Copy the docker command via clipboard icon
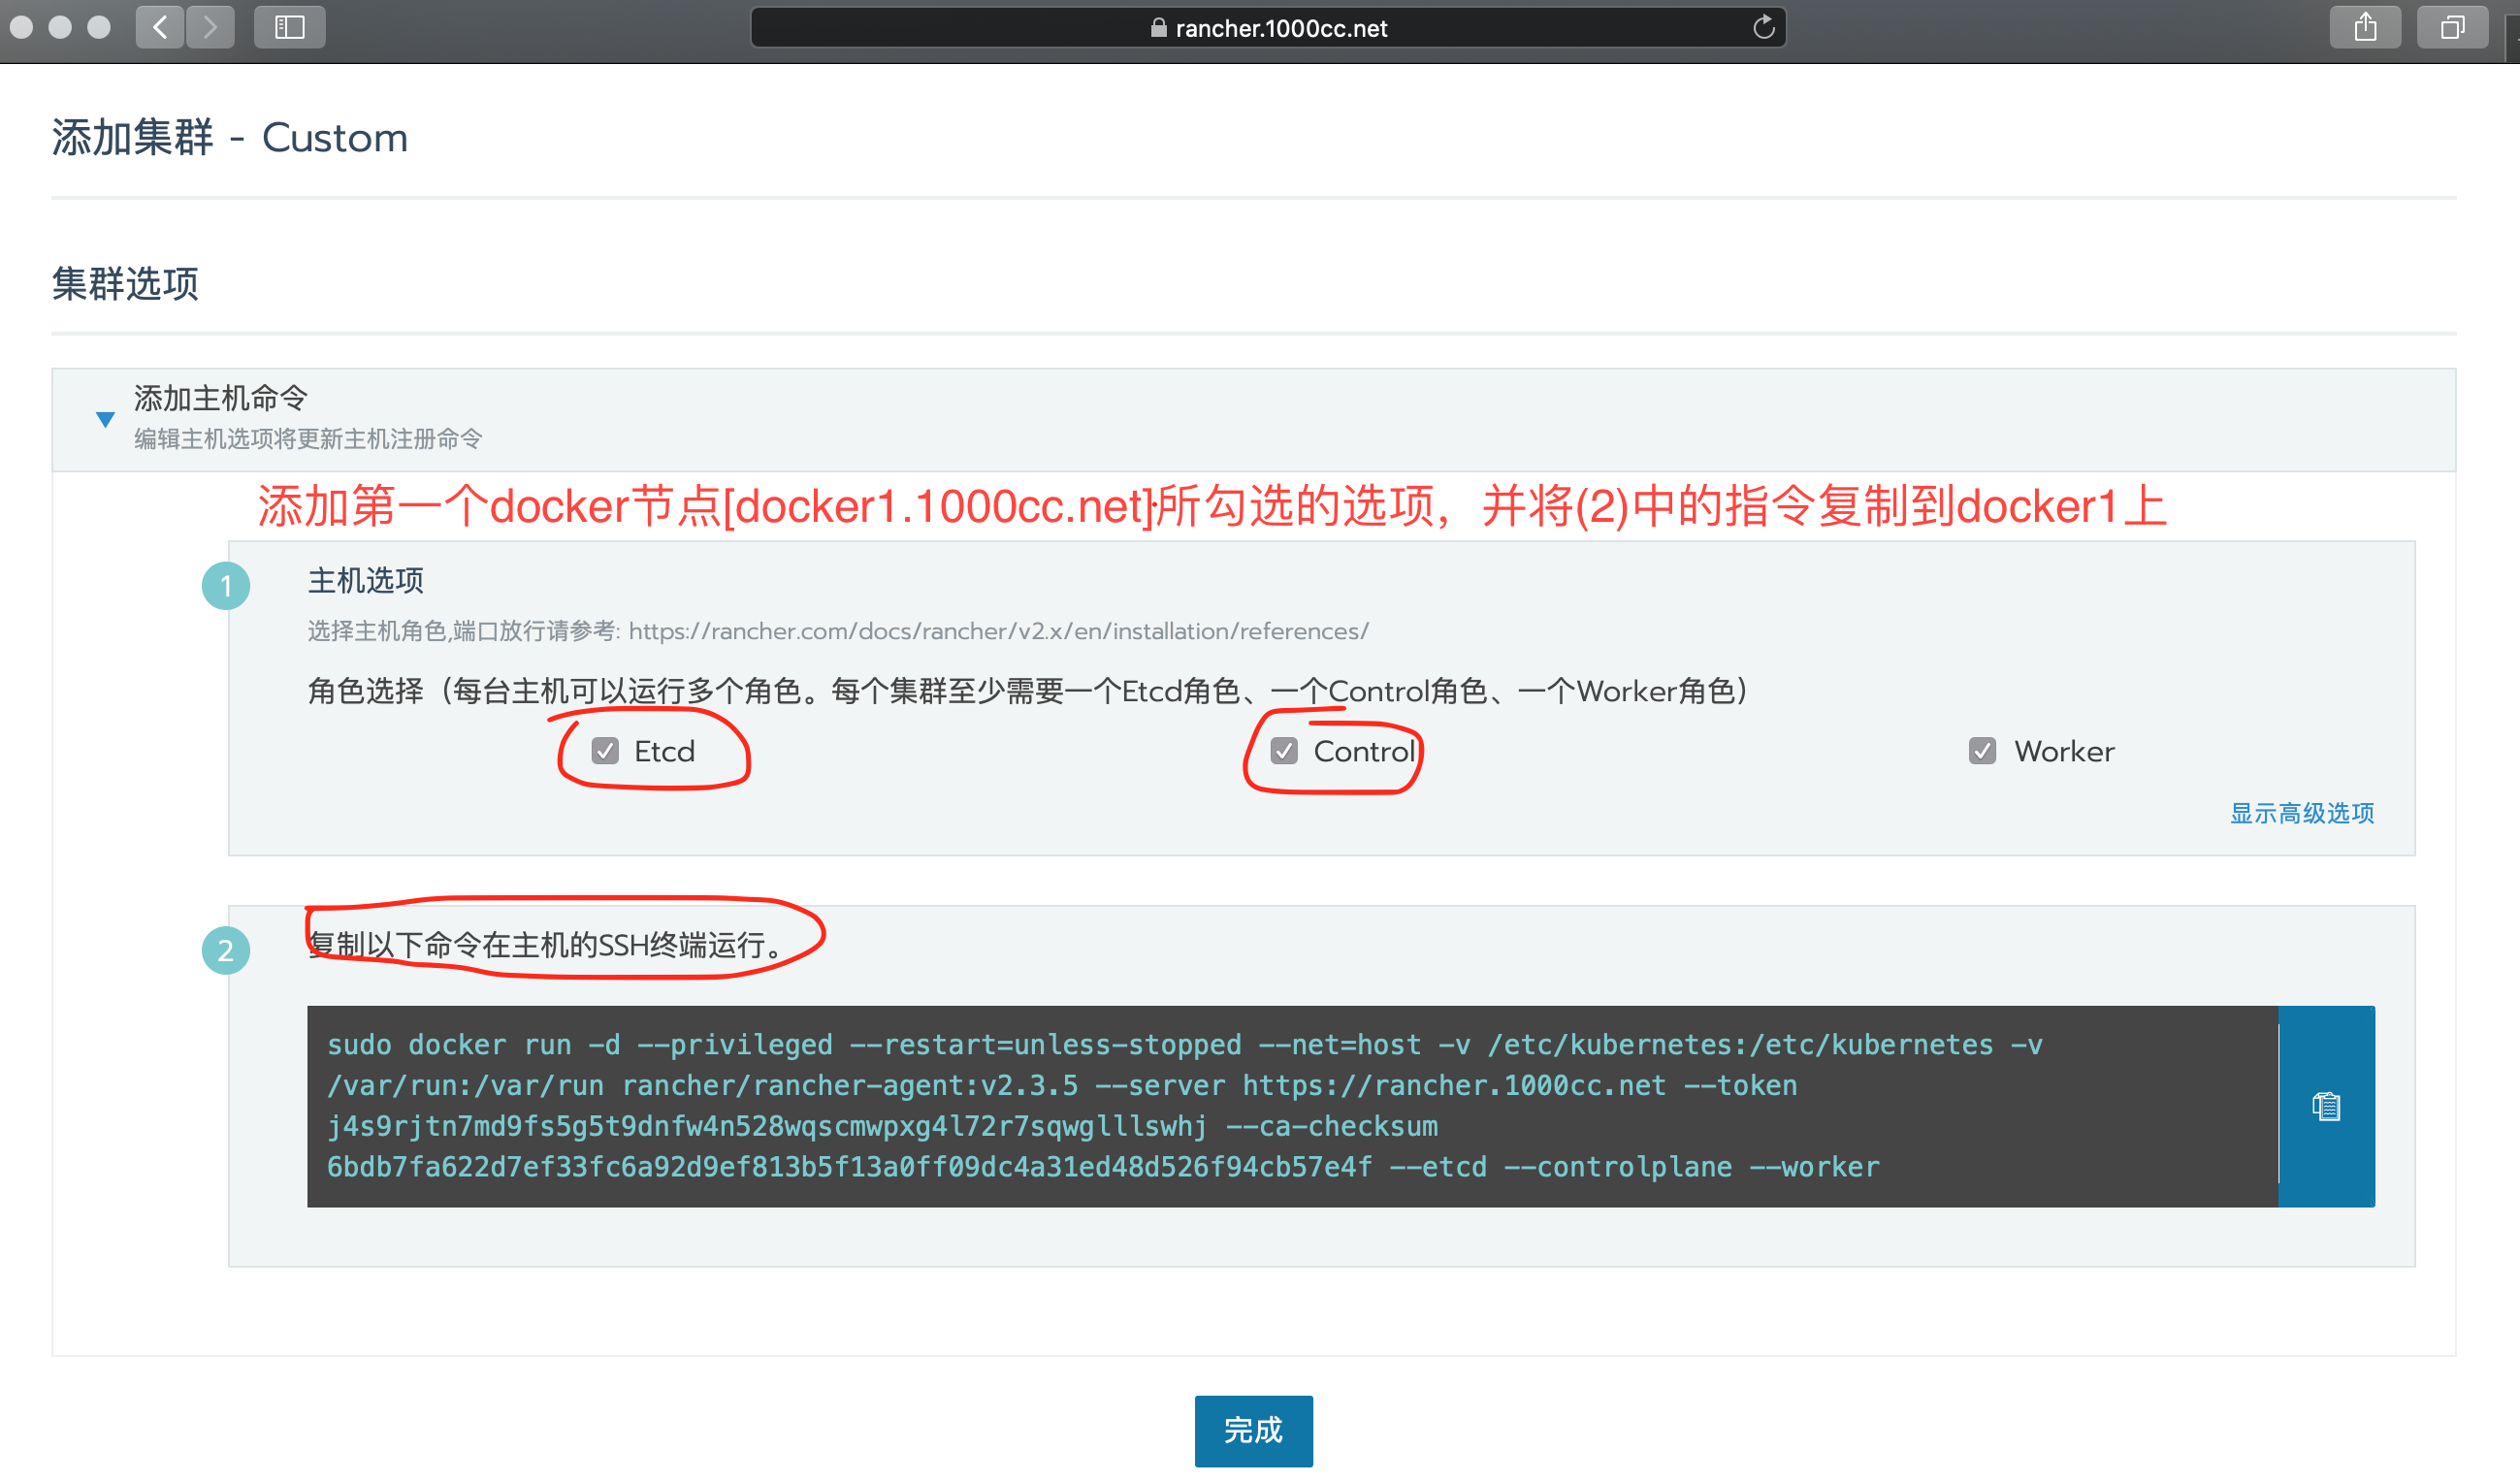Screen dimensions: 2520x1482 (2326, 1106)
